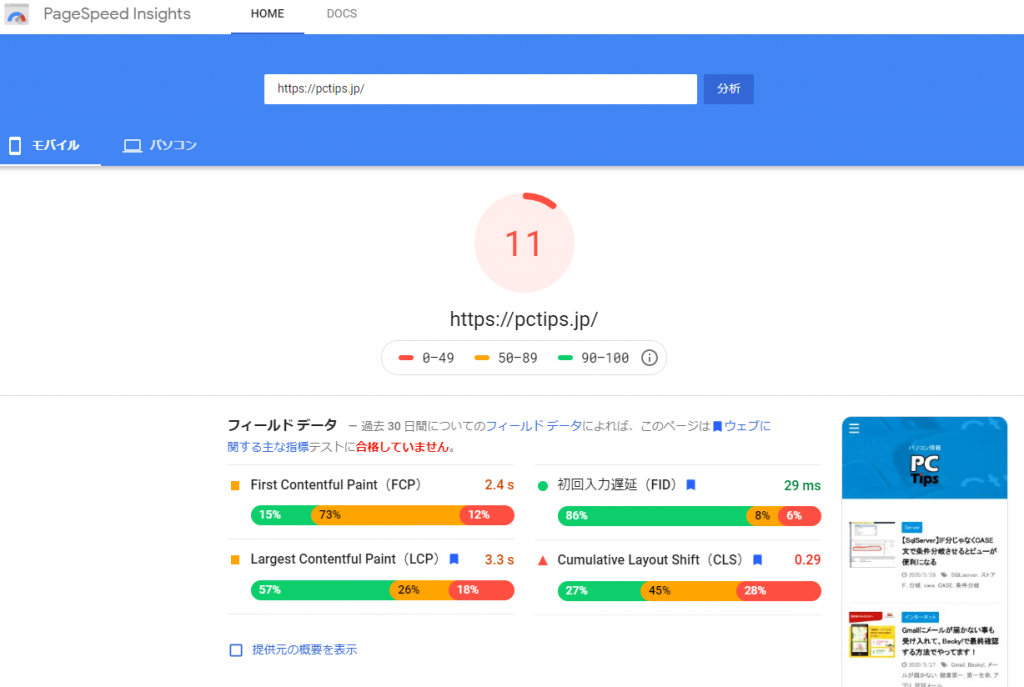The height and width of the screenshot is (687, 1024).
Task: Follow the ウェブに関する主な指標 link
Action: point(499,436)
